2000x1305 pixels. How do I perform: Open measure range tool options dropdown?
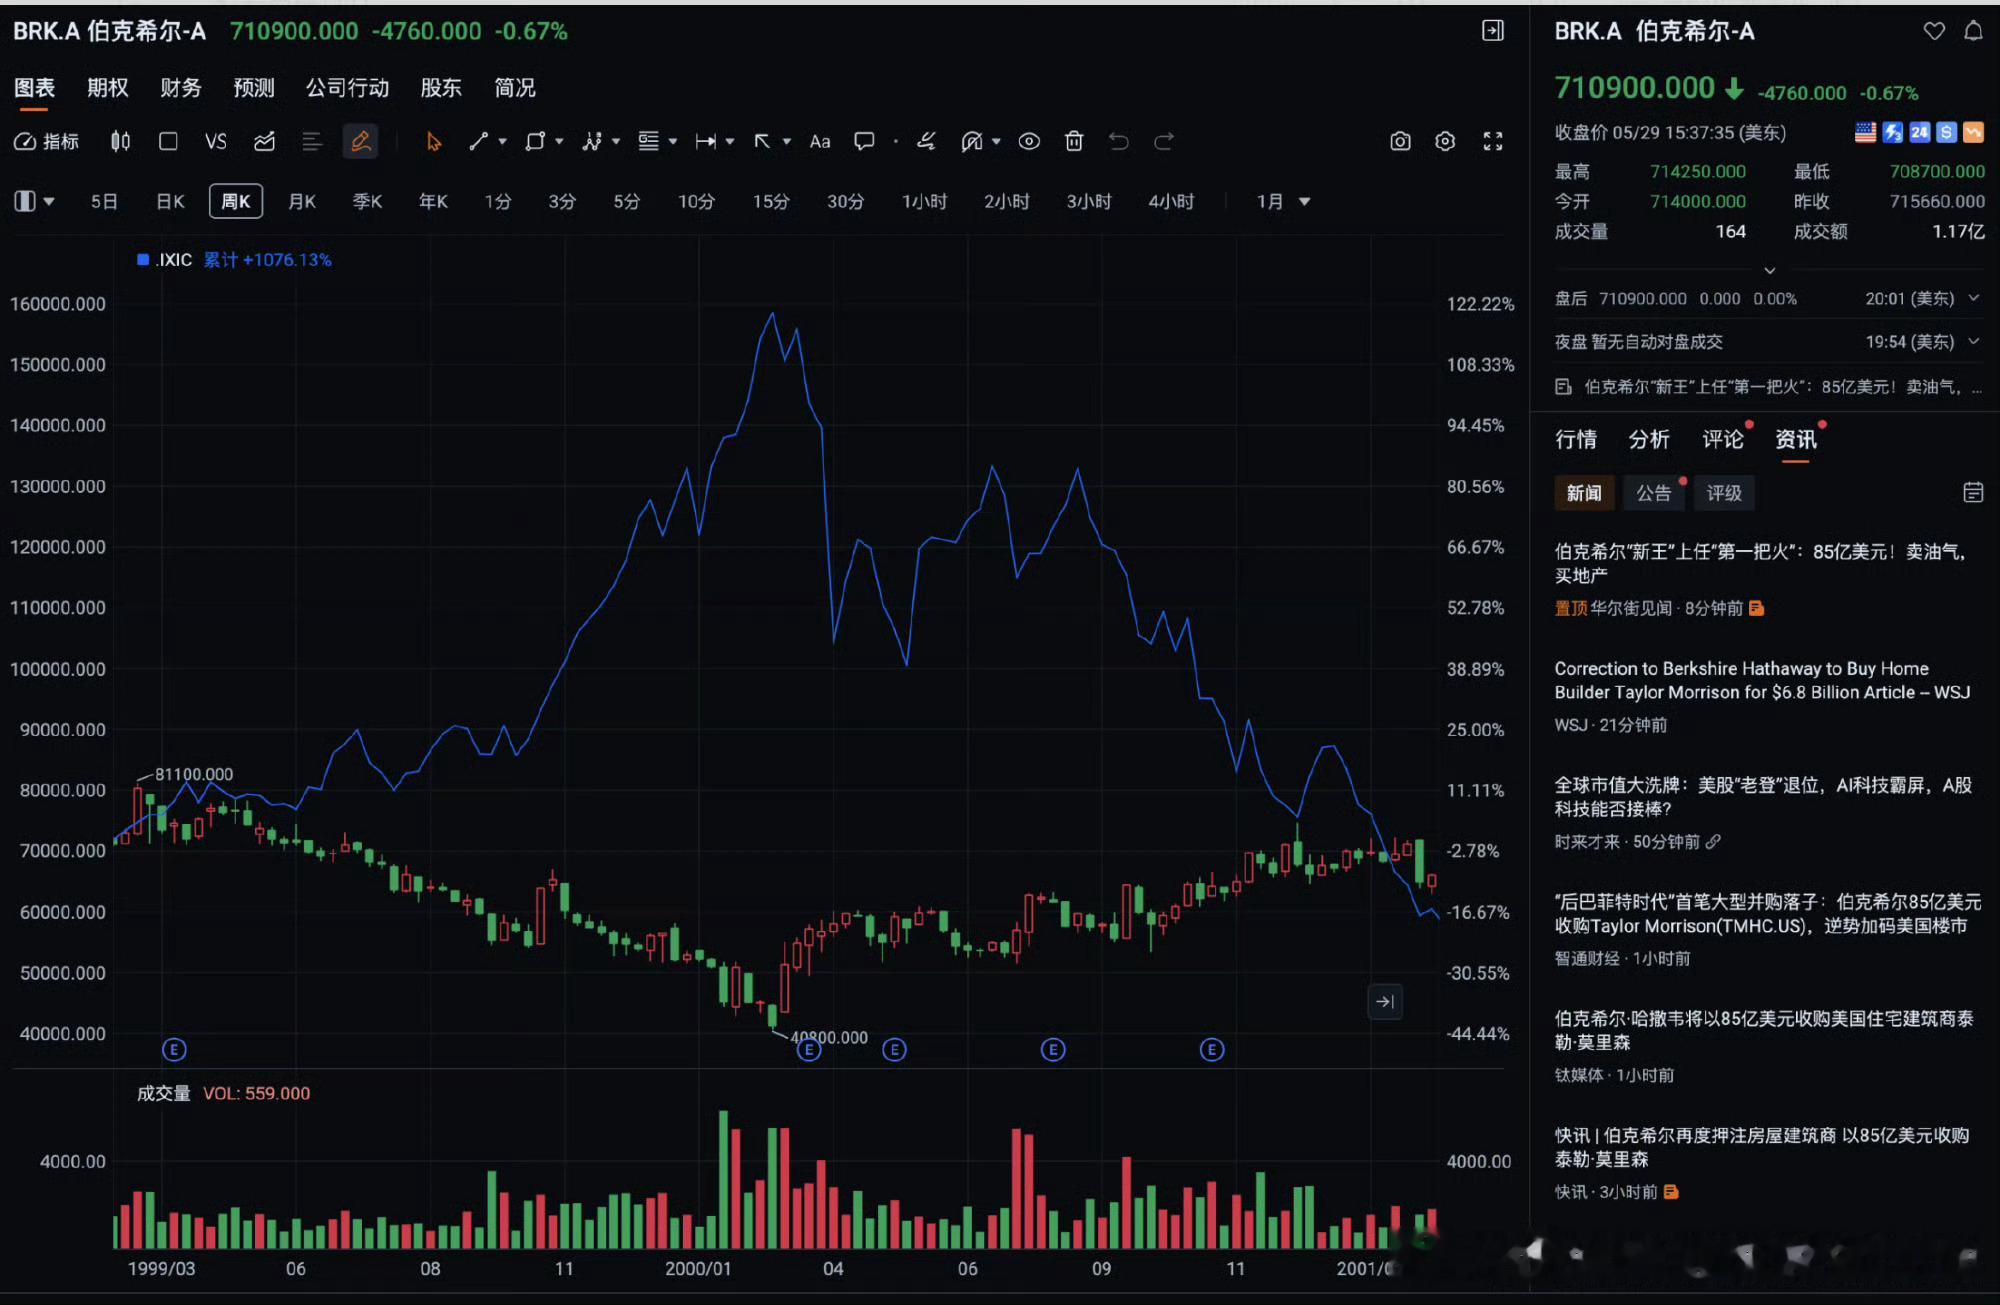click(x=730, y=141)
